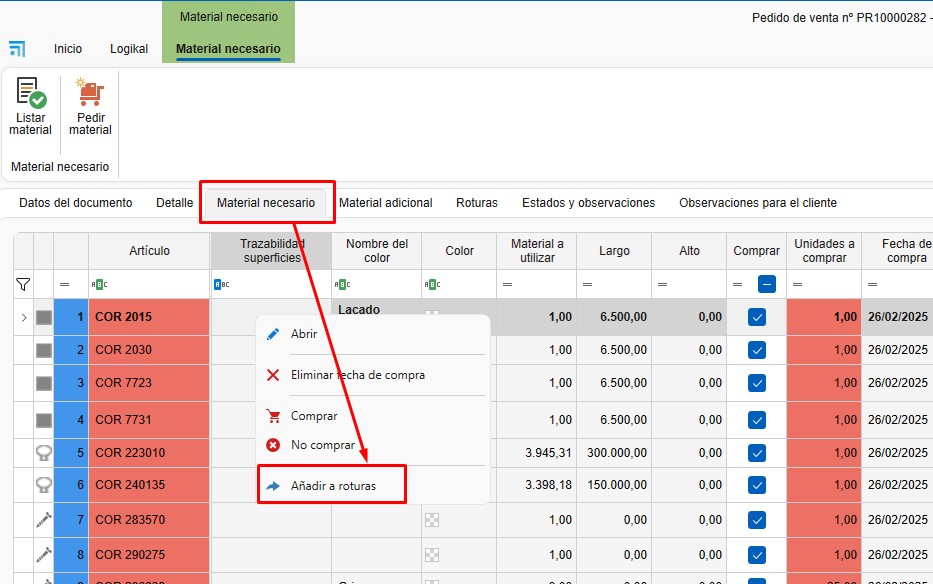Open the ABC filter operator under Color

[433, 285]
